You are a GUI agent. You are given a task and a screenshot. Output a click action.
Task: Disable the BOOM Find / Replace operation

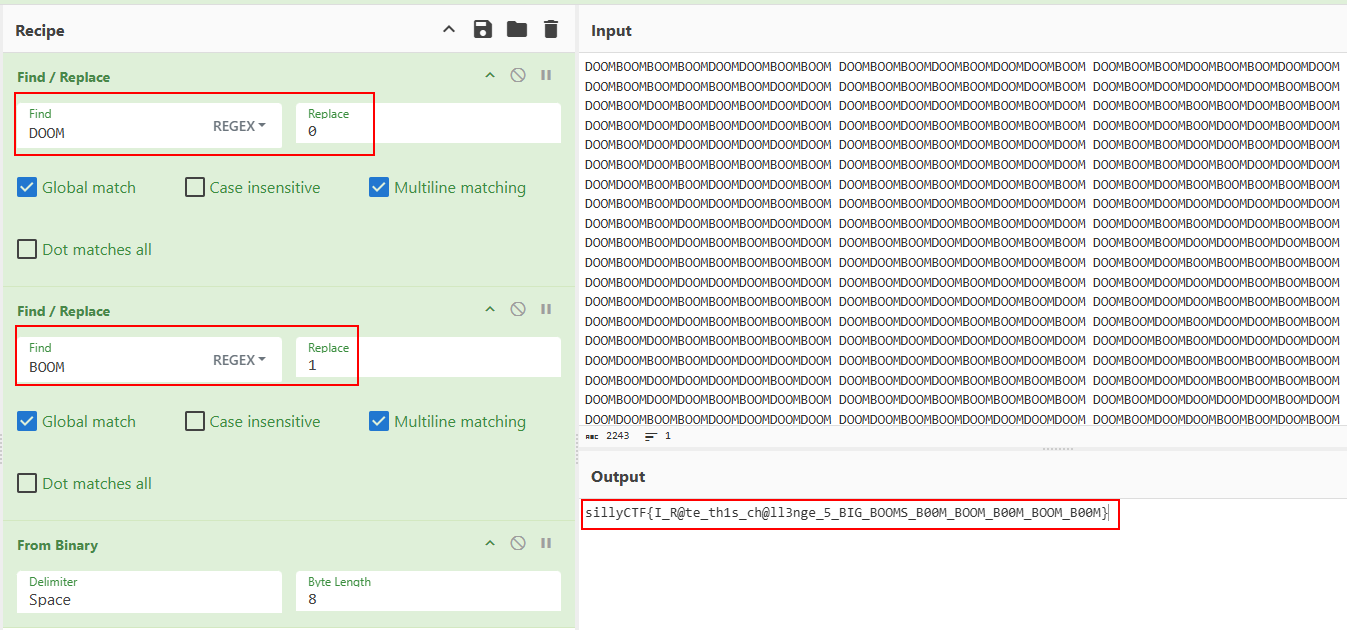click(x=518, y=309)
